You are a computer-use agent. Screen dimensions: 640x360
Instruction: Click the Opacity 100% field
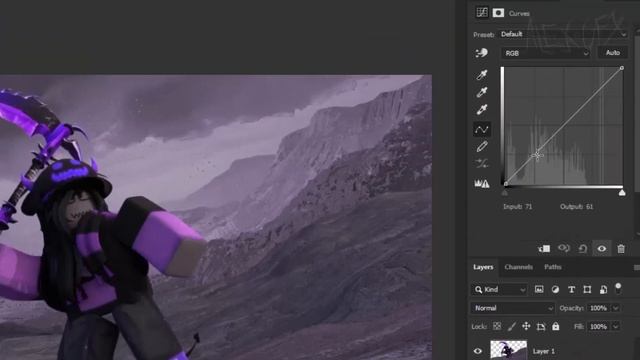pos(599,308)
